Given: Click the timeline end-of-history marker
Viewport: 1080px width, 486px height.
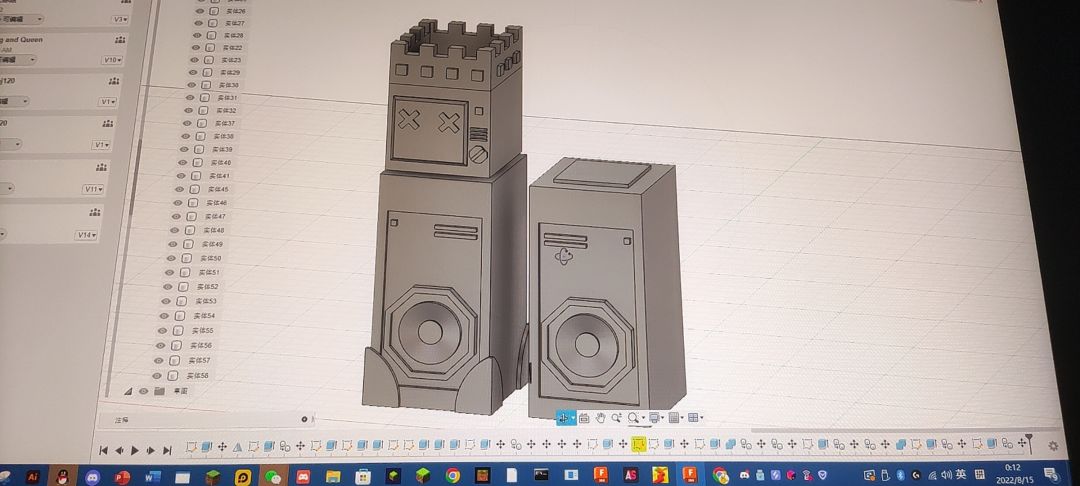Looking at the screenshot, I should [1029, 443].
